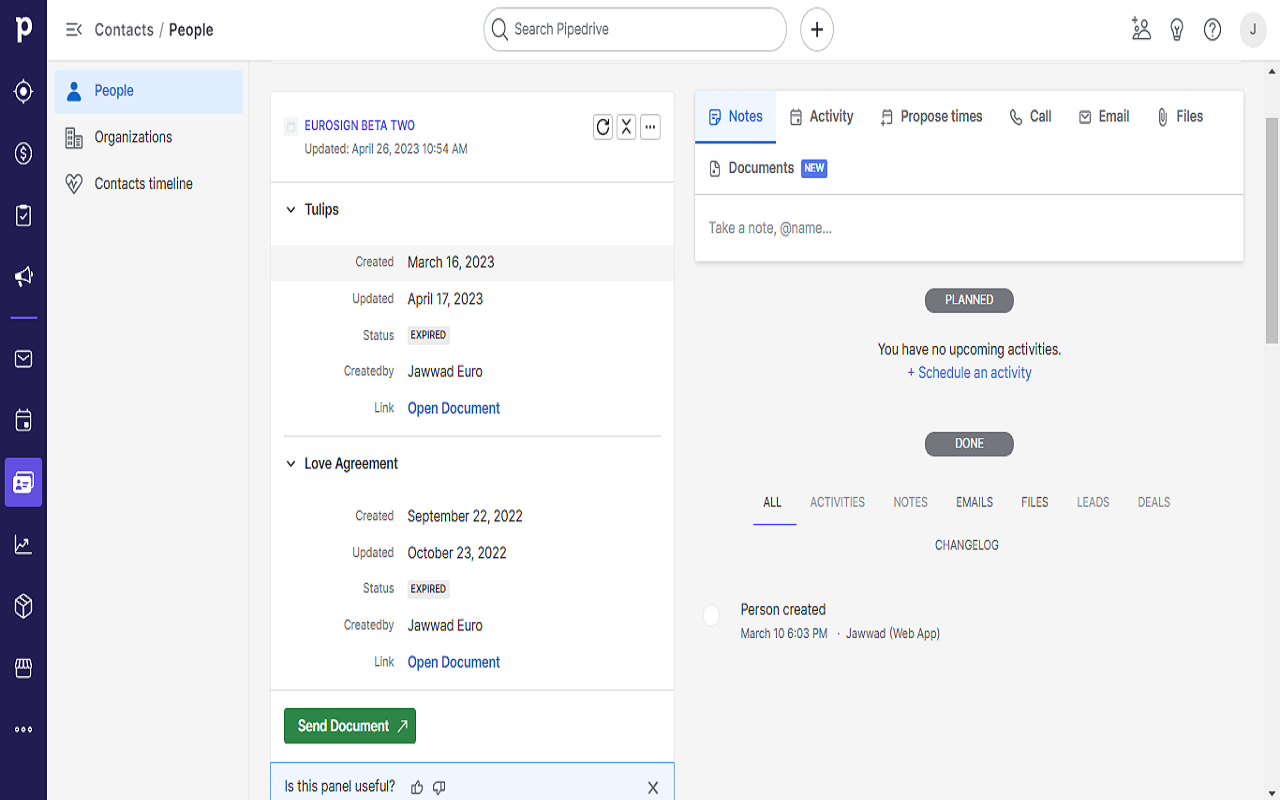Open Deals dollar icon in sidebar
The image size is (1280, 800).
pyautogui.click(x=23, y=153)
